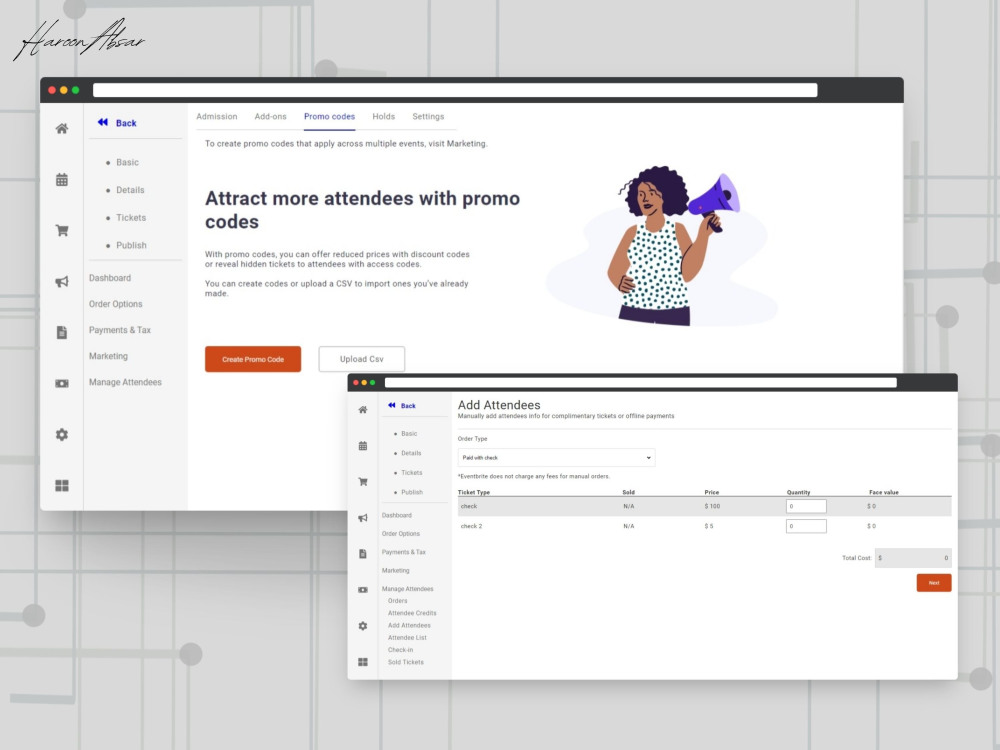The height and width of the screenshot is (750, 1000).
Task: Click Back link in Promo codes window
Action: [126, 123]
